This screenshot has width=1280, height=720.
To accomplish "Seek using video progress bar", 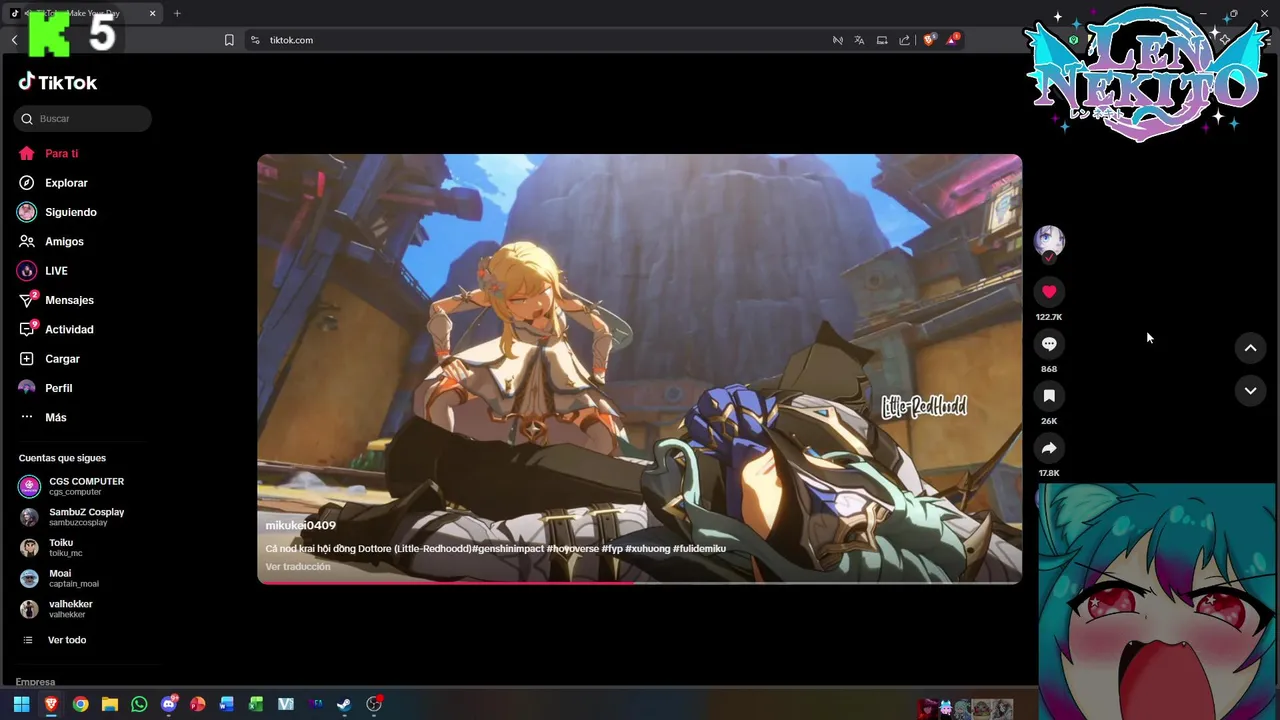I will tap(640, 582).
